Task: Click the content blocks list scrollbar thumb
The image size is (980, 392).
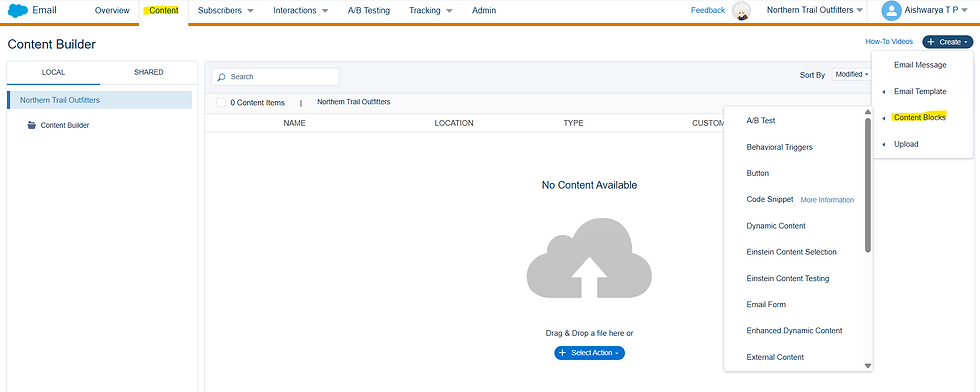Action: point(868,185)
